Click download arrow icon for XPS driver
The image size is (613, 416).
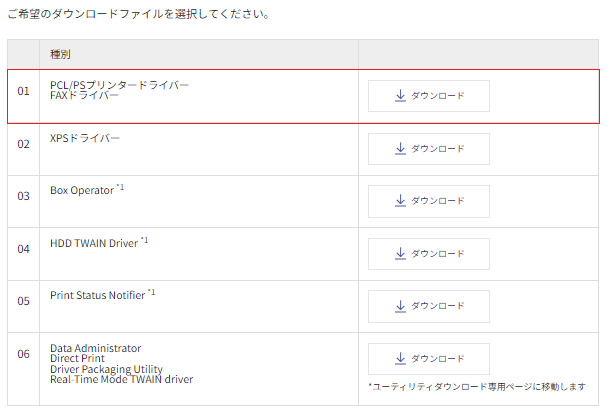coord(400,149)
